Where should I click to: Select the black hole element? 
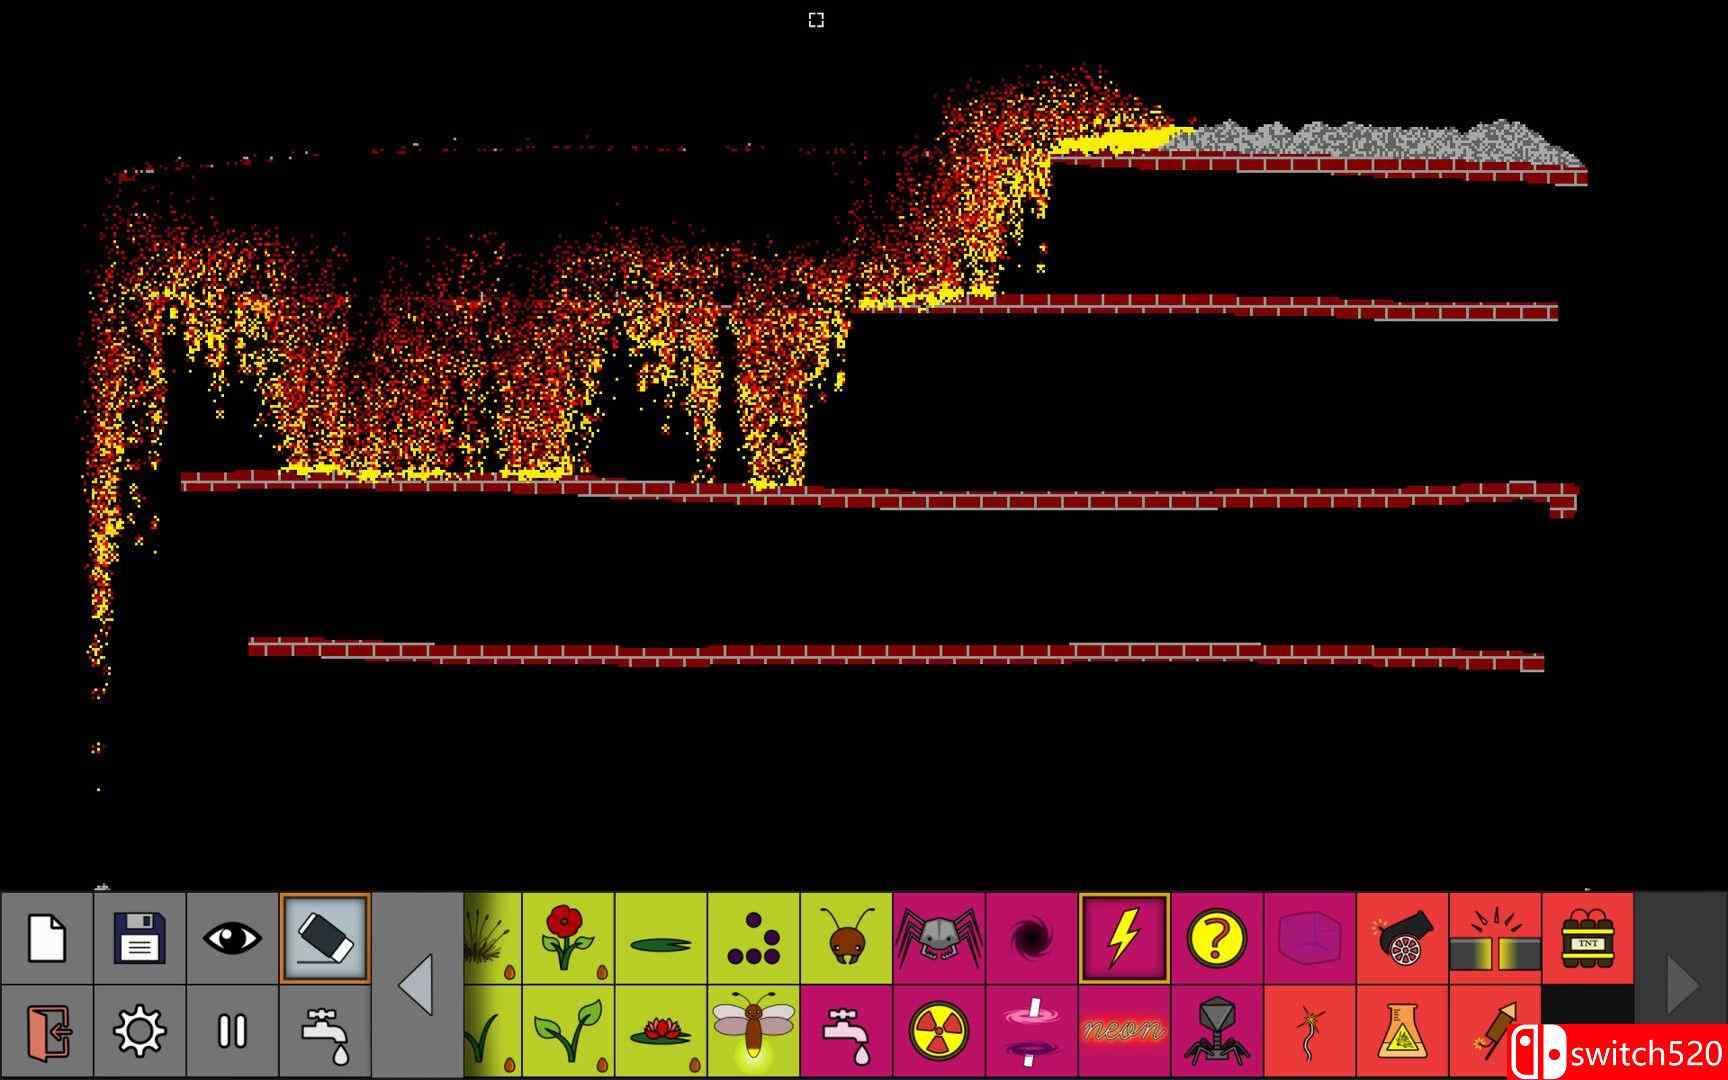click(1030, 938)
